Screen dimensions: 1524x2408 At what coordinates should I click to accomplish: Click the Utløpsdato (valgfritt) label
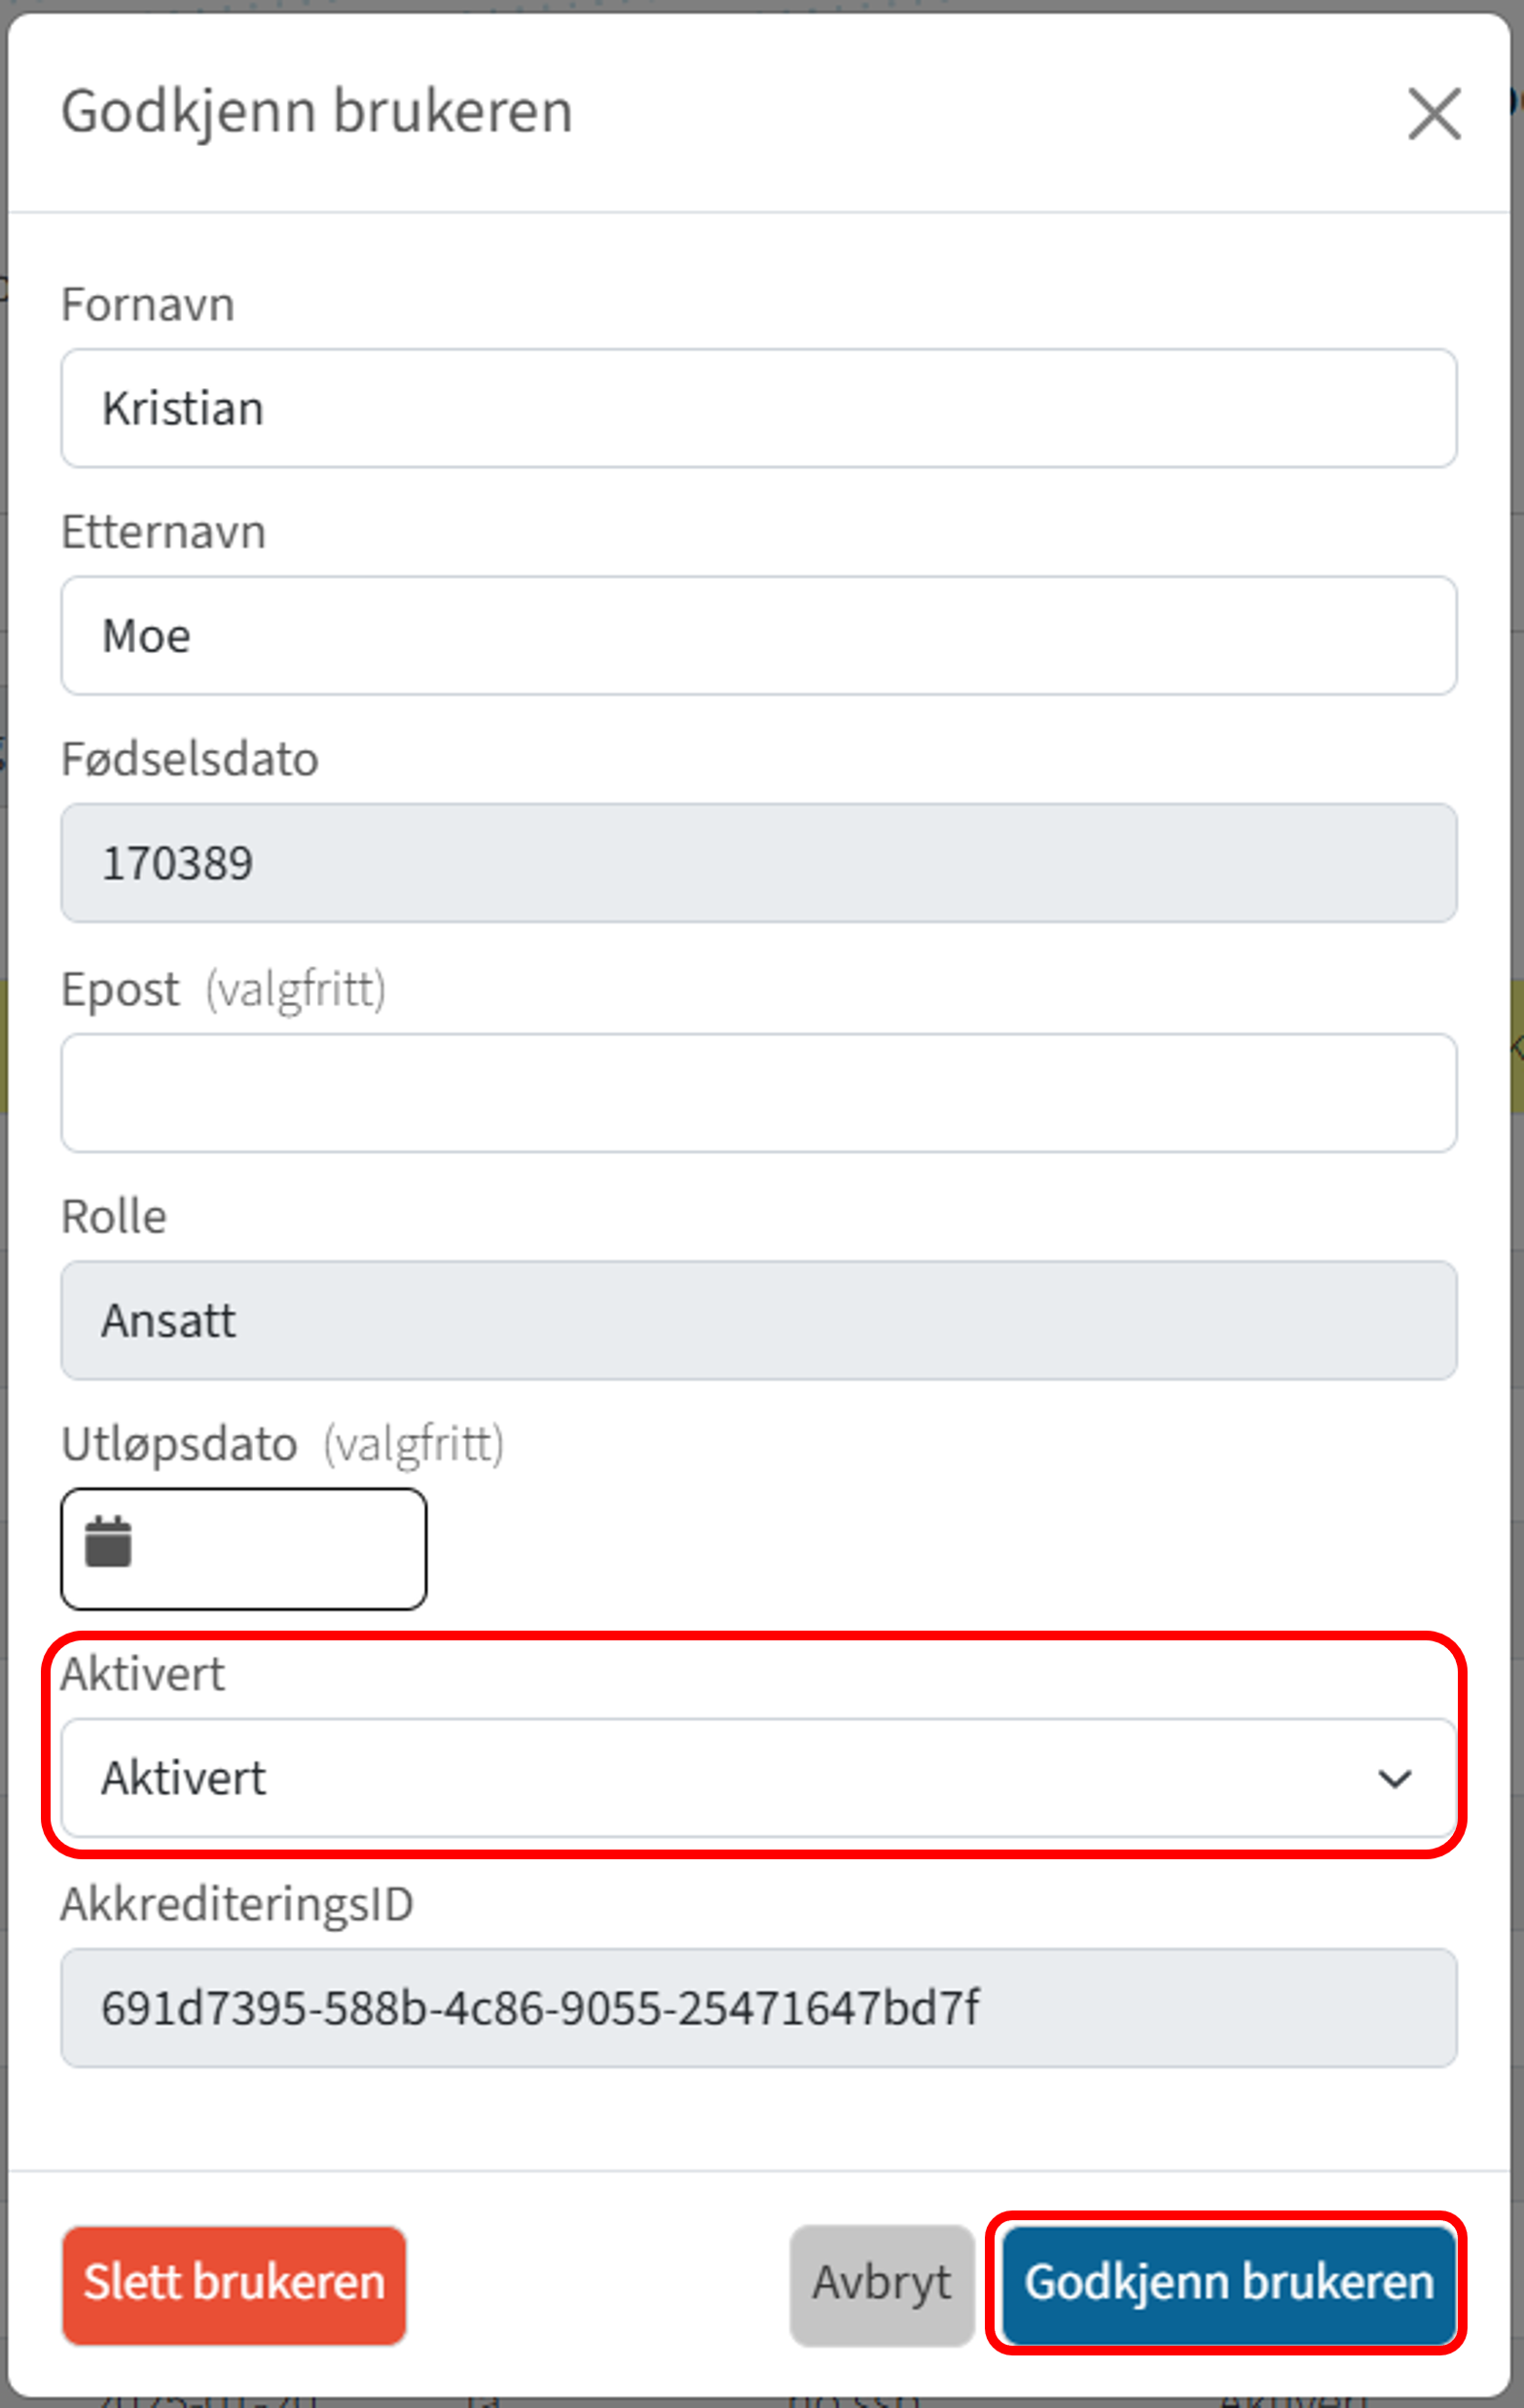[x=282, y=1444]
